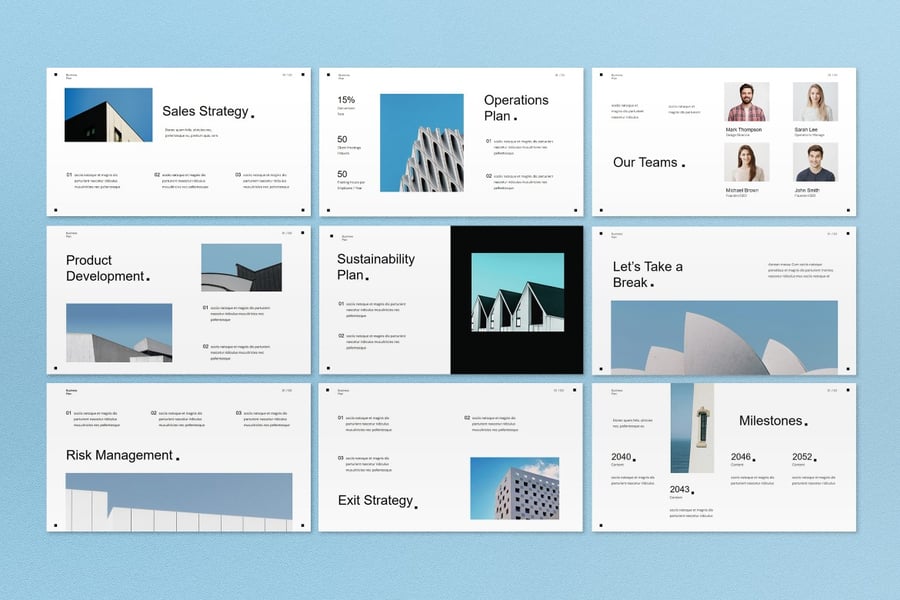
Task: Select Sarah Lee's team photo
Action: pyautogui.click(x=815, y=102)
